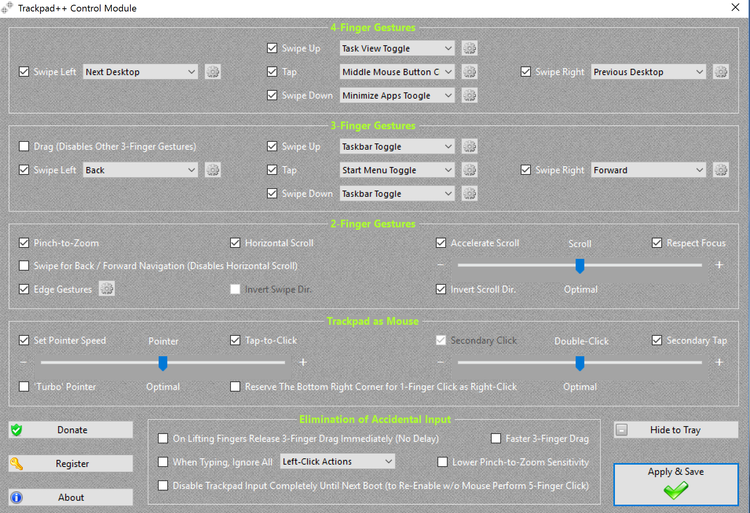Viewport: 750px width, 513px height.
Task: Open settings gear for 3-finger Swipe Right
Action: 721,170
